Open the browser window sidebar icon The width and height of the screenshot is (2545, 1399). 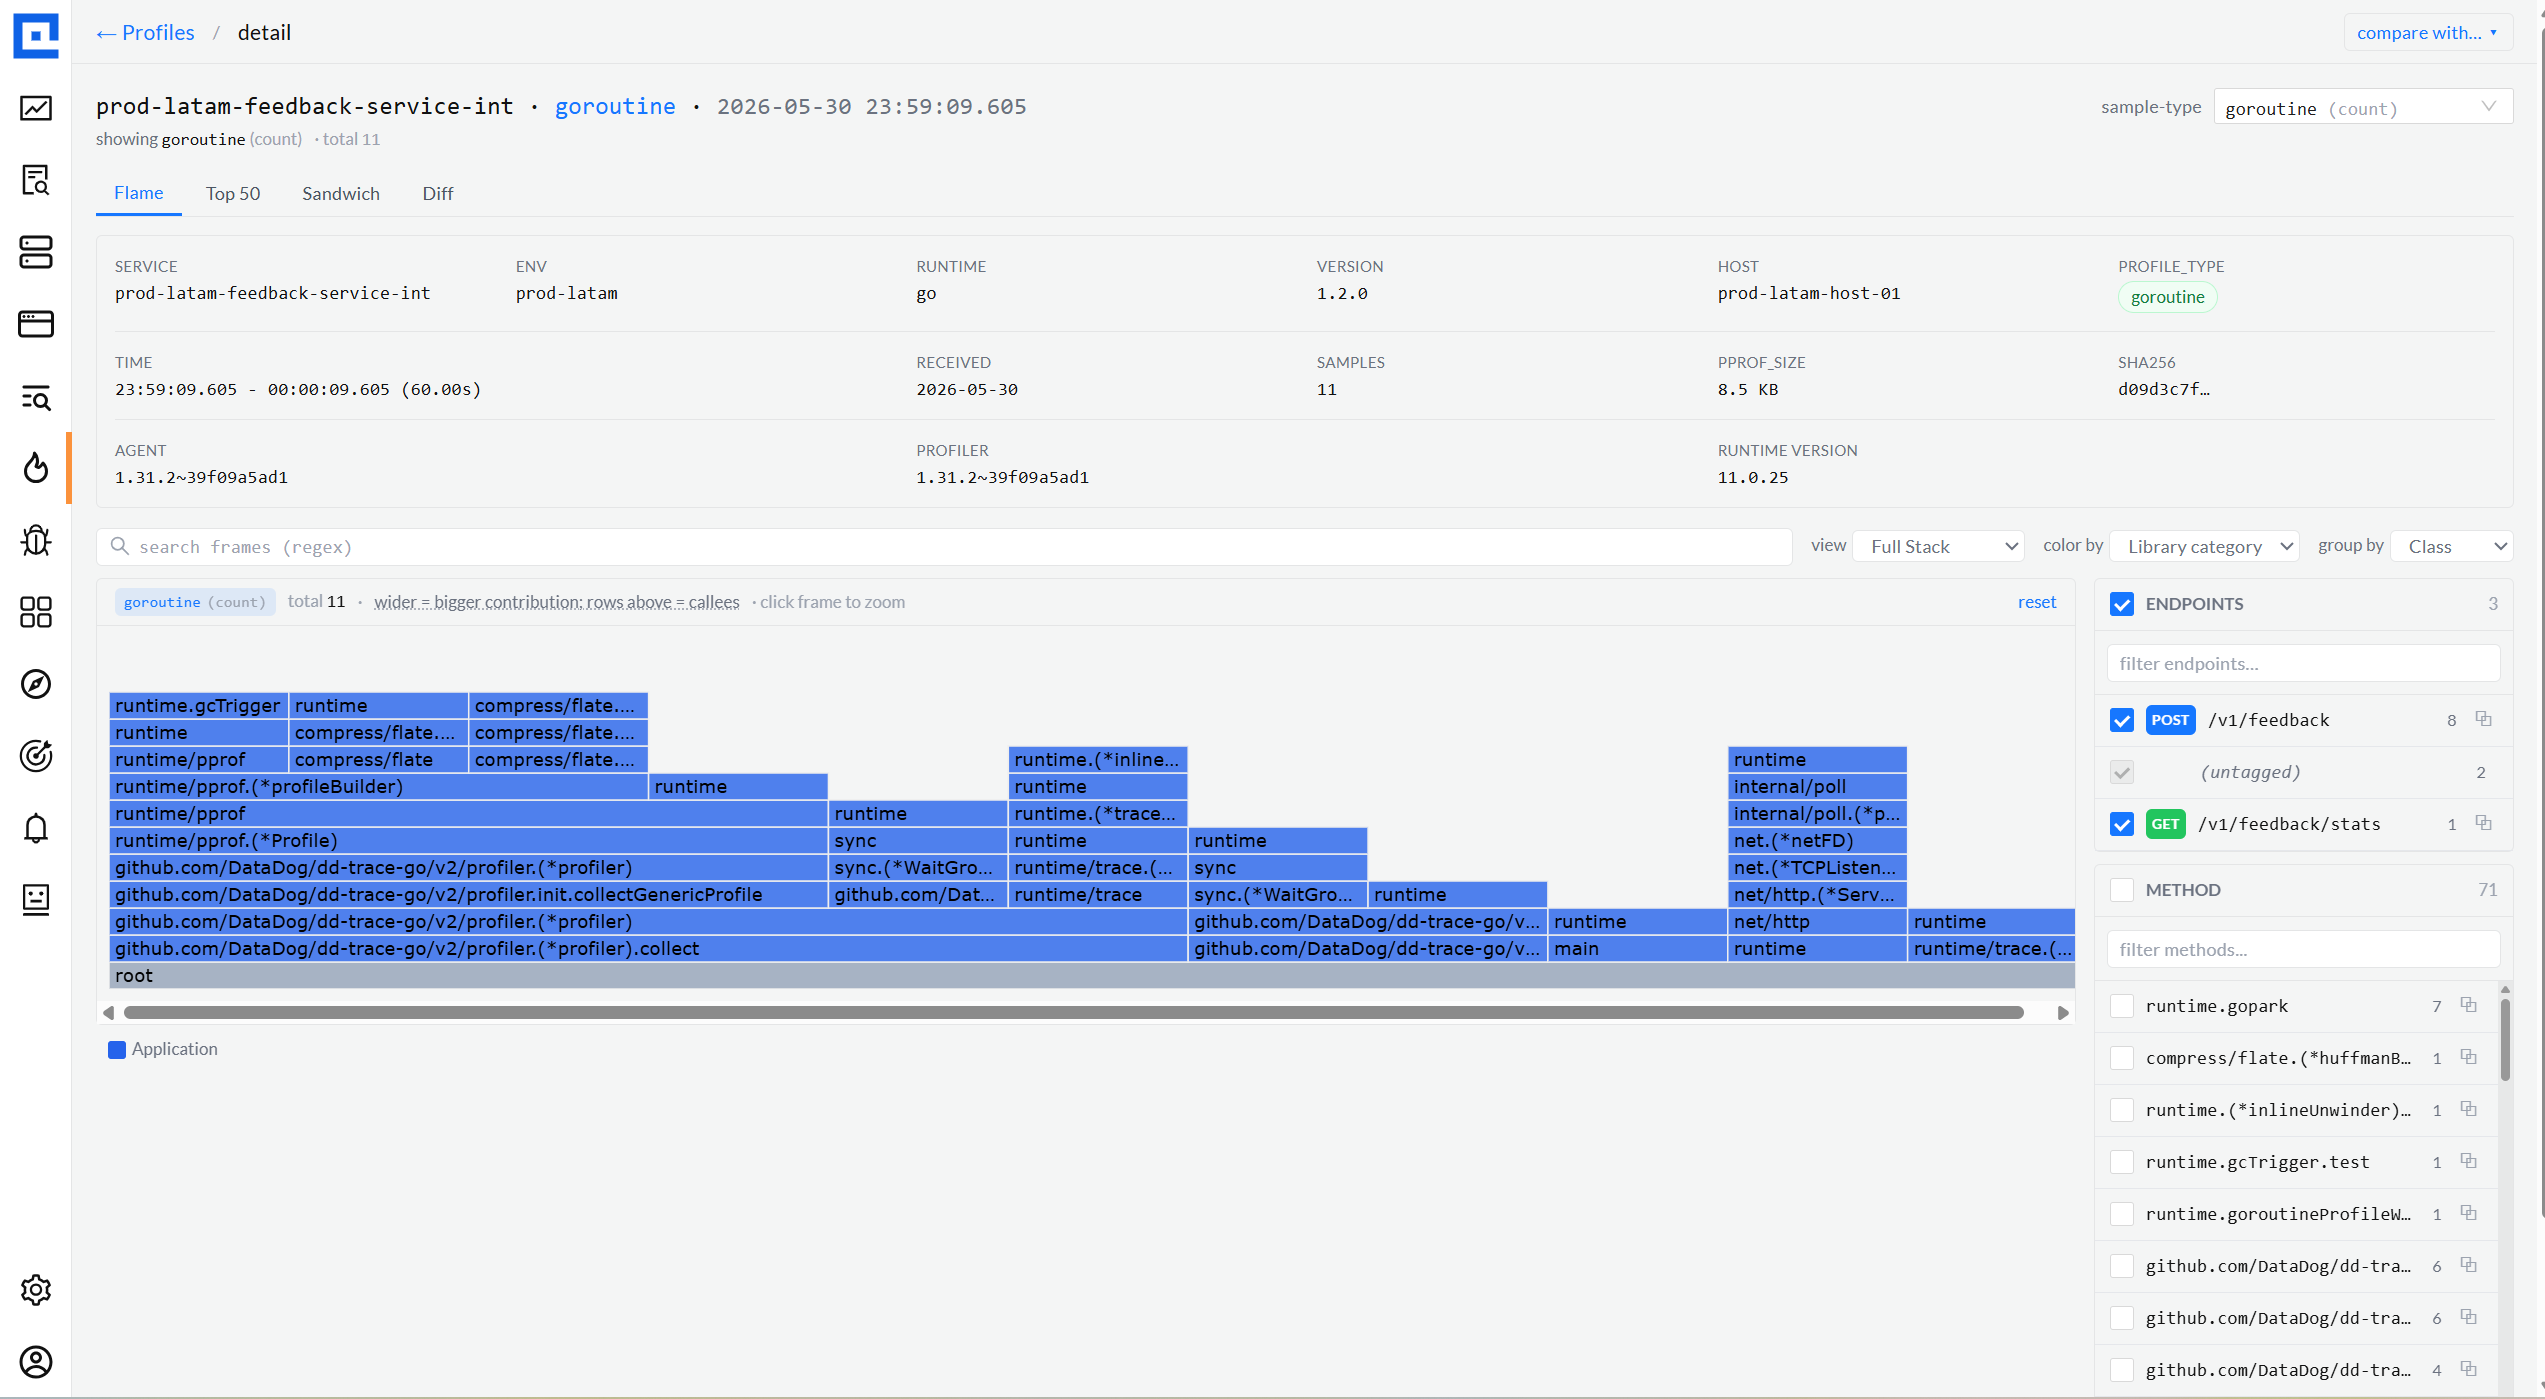(36, 324)
